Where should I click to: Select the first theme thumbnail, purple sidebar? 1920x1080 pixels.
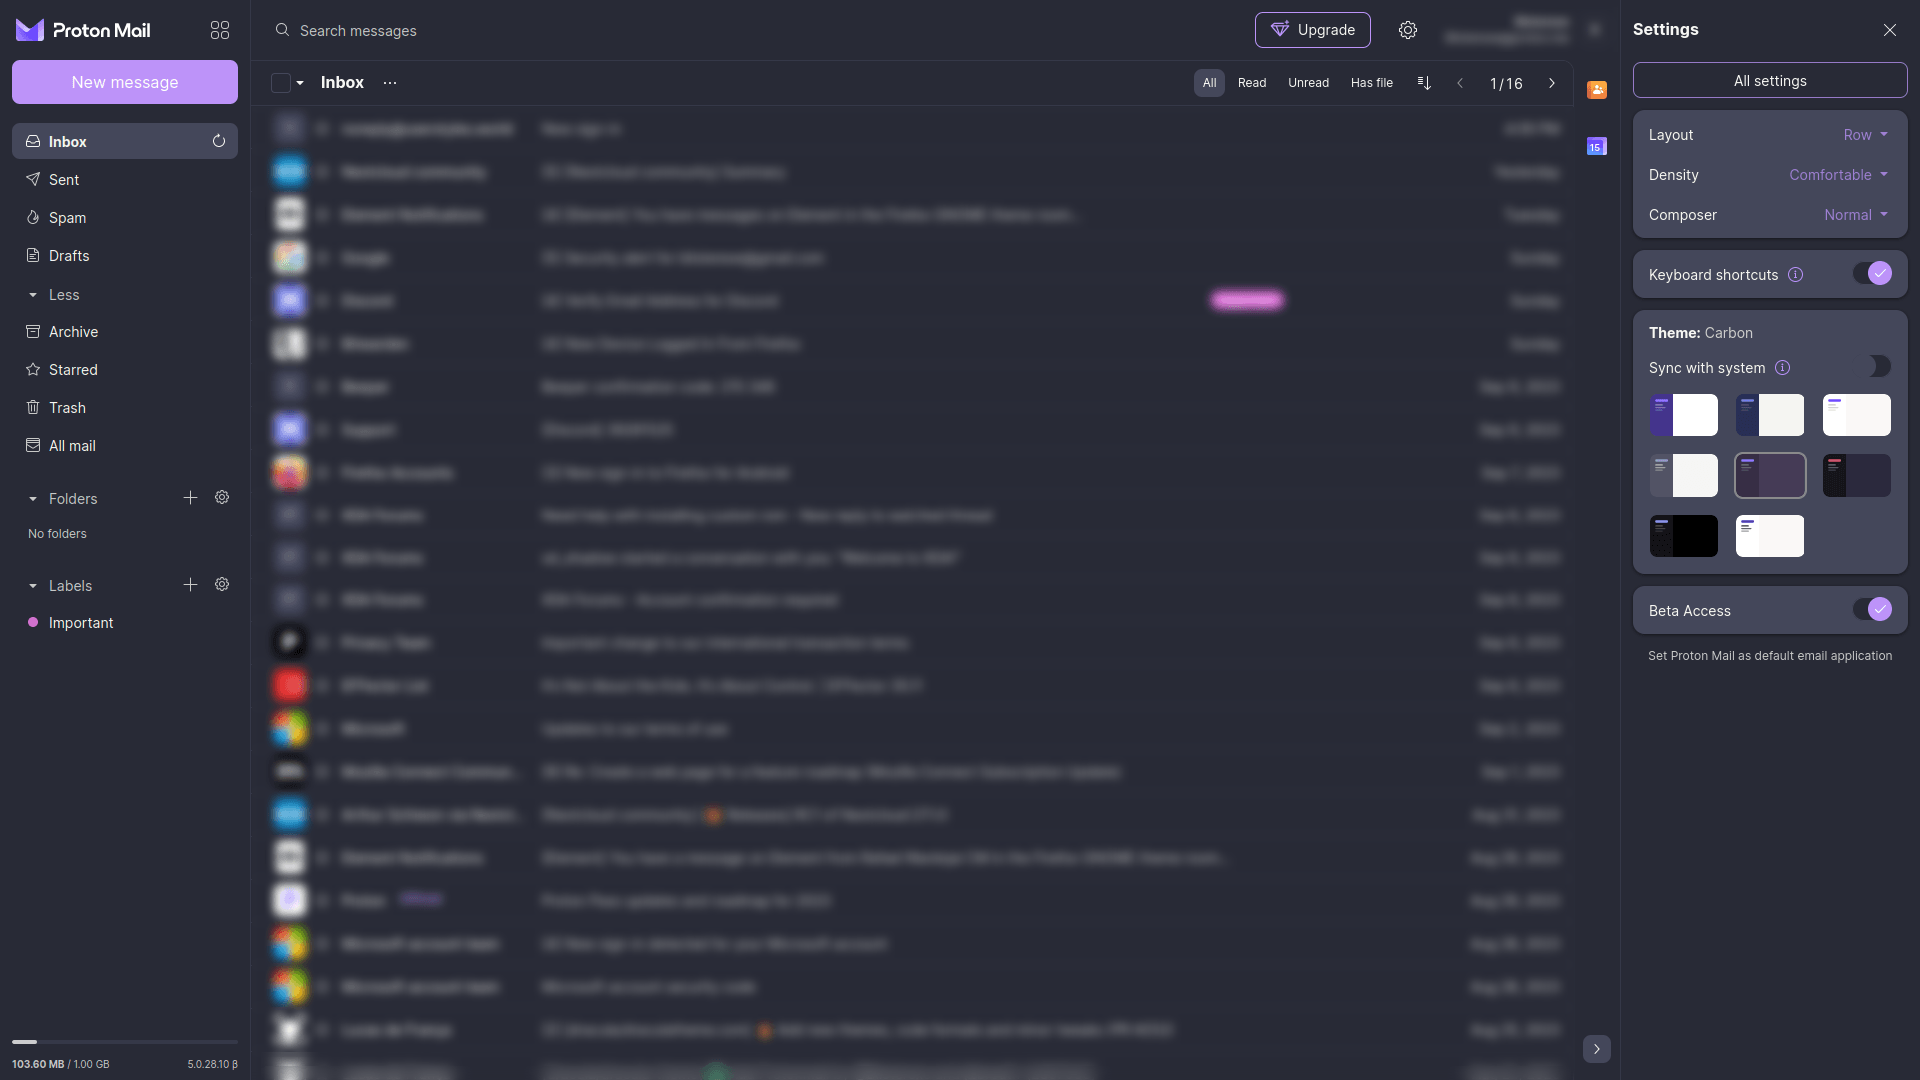tap(1684, 415)
